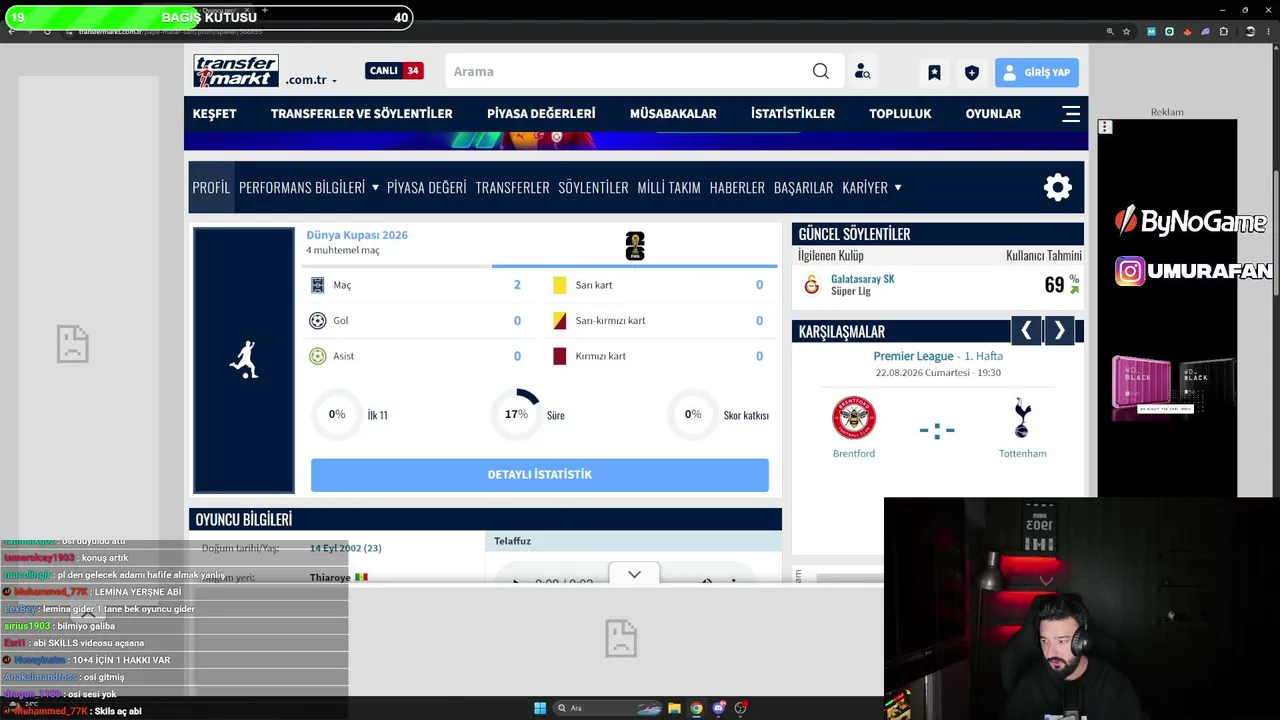Click the Galatasaray SK club crest
Viewport: 1280px width, 720px height.
pyautogui.click(x=811, y=285)
